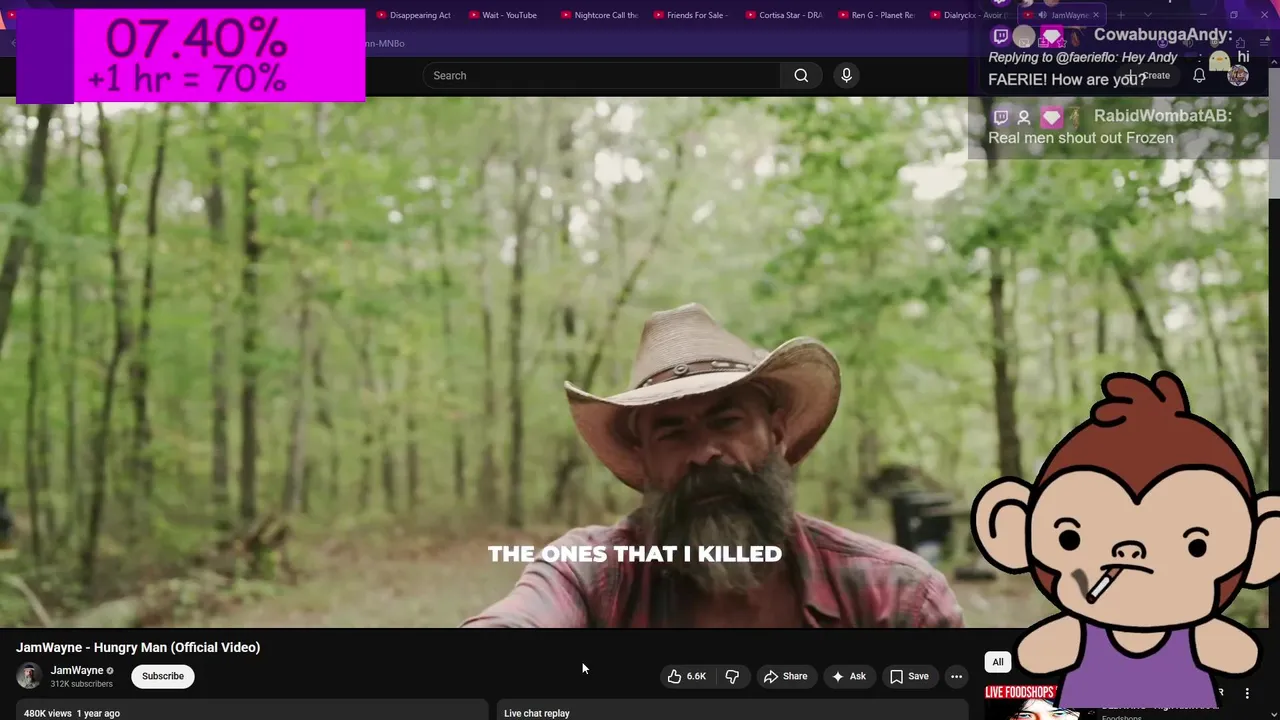Switch to the Wait - YouTube tab
The width and height of the screenshot is (1280, 720).
pyautogui.click(x=503, y=15)
